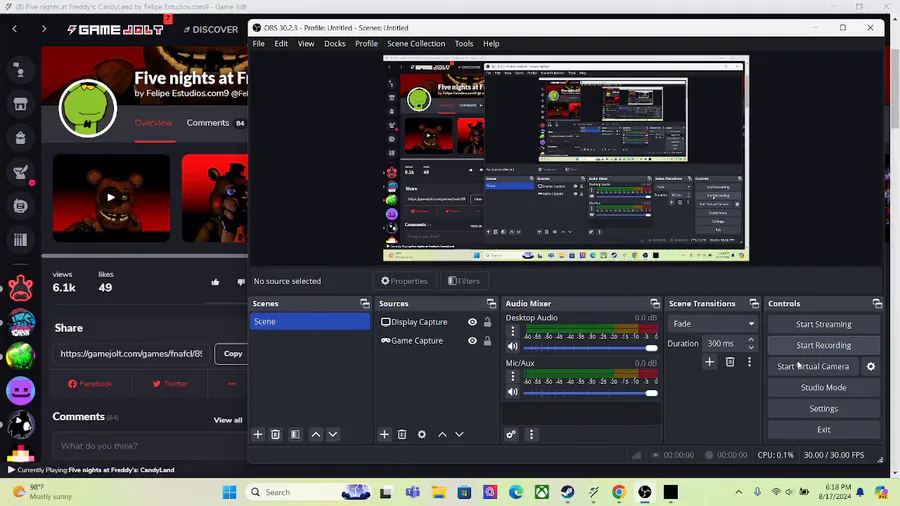Click the Exit button in Controls
The image size is (900, 506).
(824, 430)
